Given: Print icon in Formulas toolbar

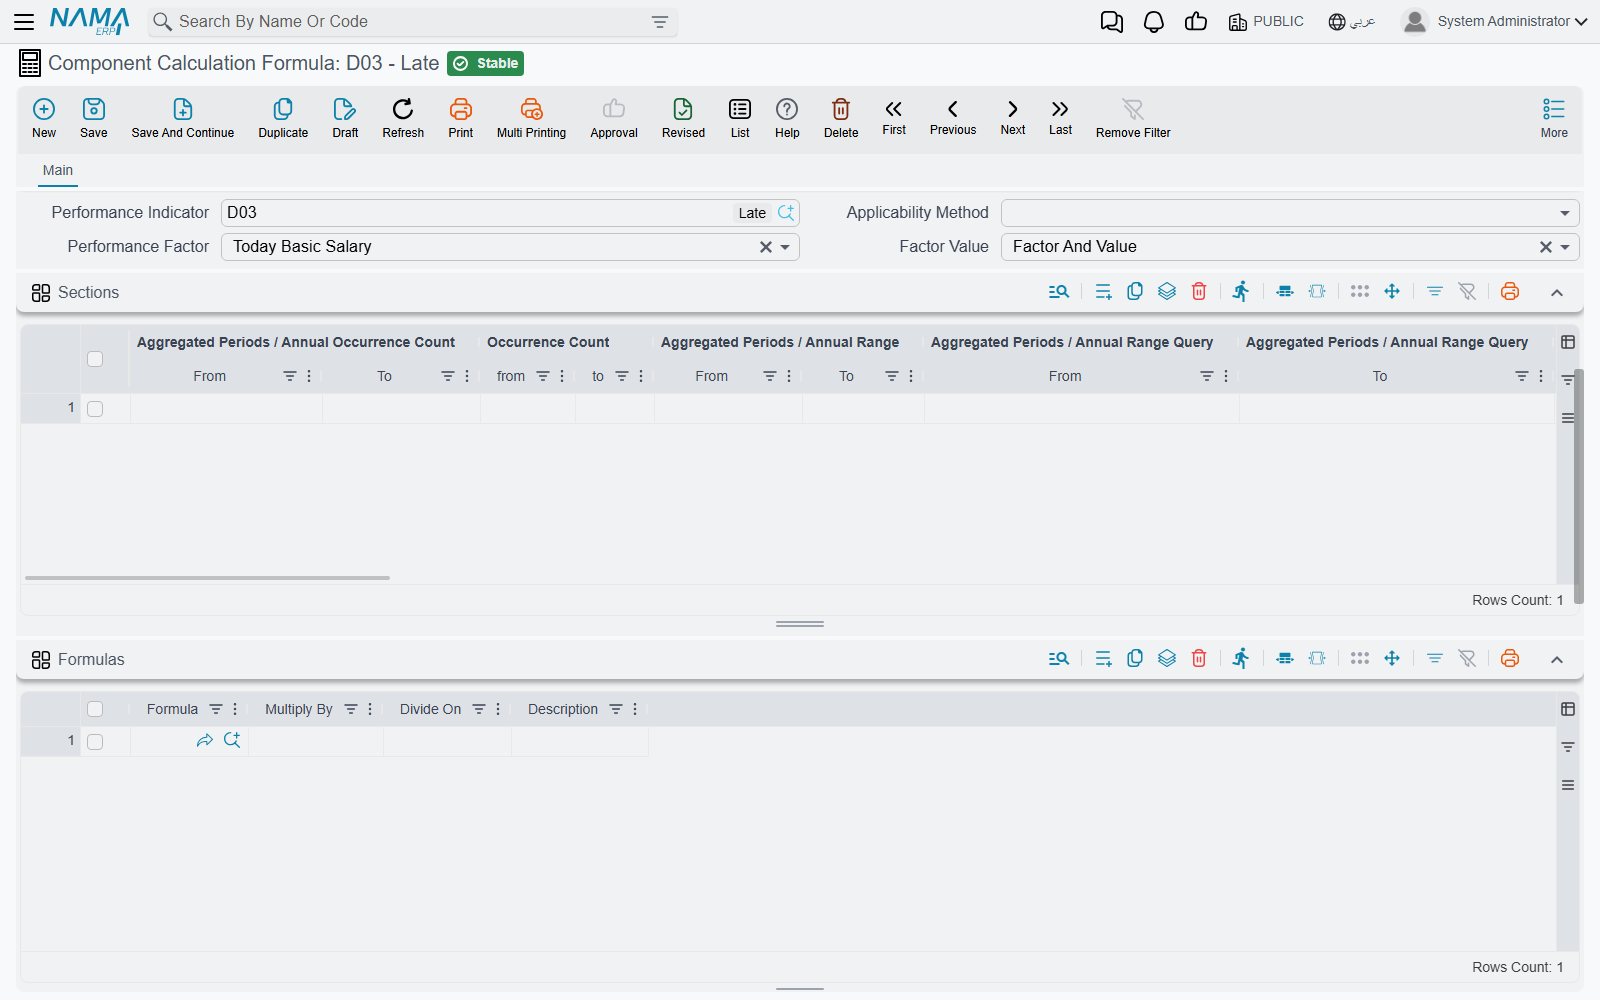Looking at the screenshot, I should 1510,659.
